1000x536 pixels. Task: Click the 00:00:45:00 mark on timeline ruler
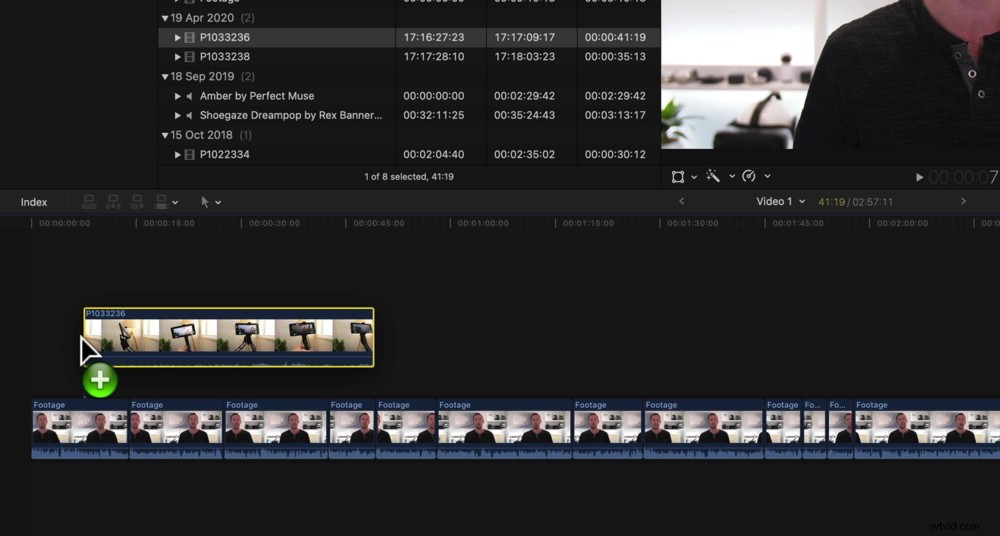[x=379, y=224]
